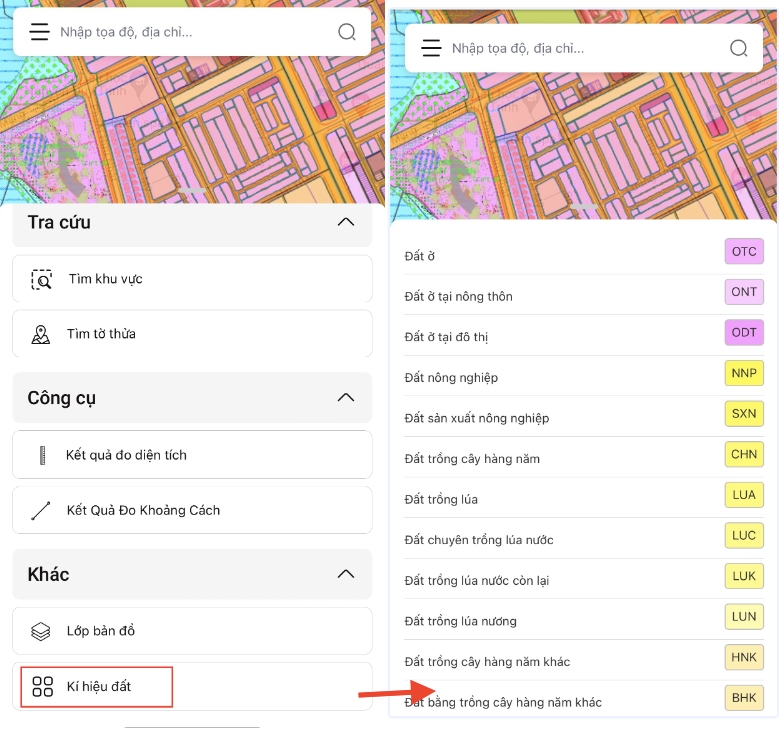
Task: Collapse the Tra cứu section
Action: [346, 222]
